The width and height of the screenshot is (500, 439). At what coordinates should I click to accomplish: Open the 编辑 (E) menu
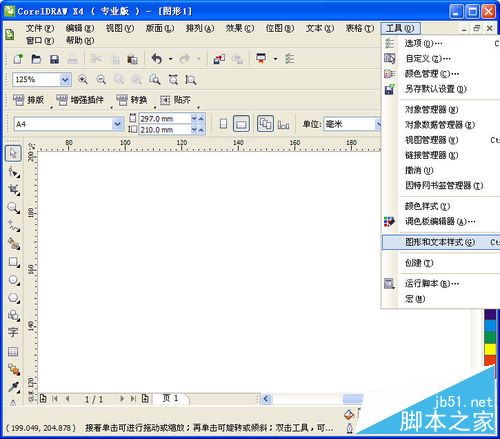click(80, 28)
